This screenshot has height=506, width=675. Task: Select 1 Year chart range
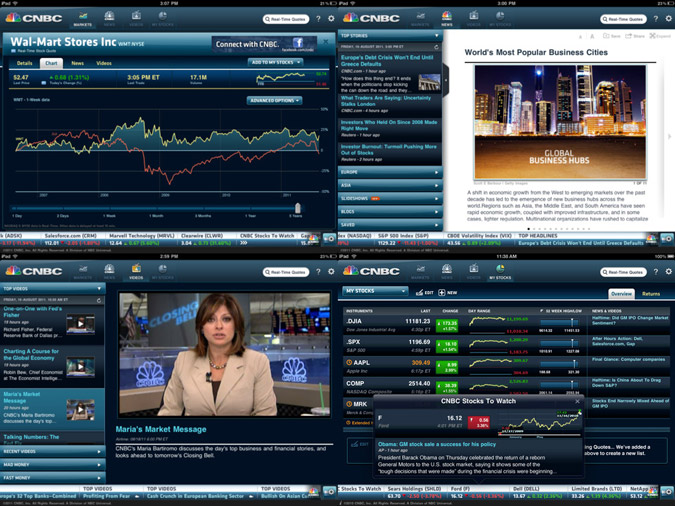250,216
